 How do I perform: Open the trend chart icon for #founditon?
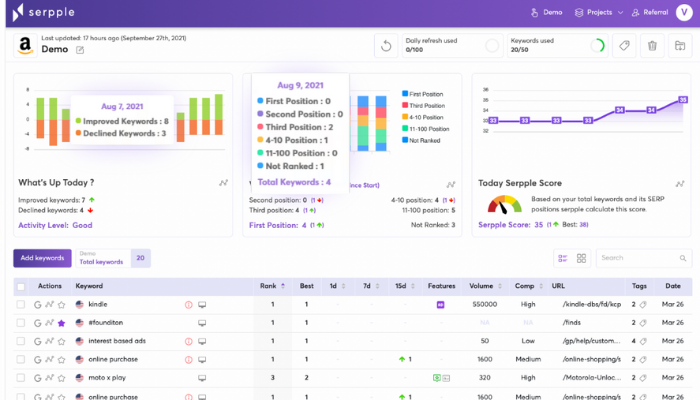click(x=49, y=323)
